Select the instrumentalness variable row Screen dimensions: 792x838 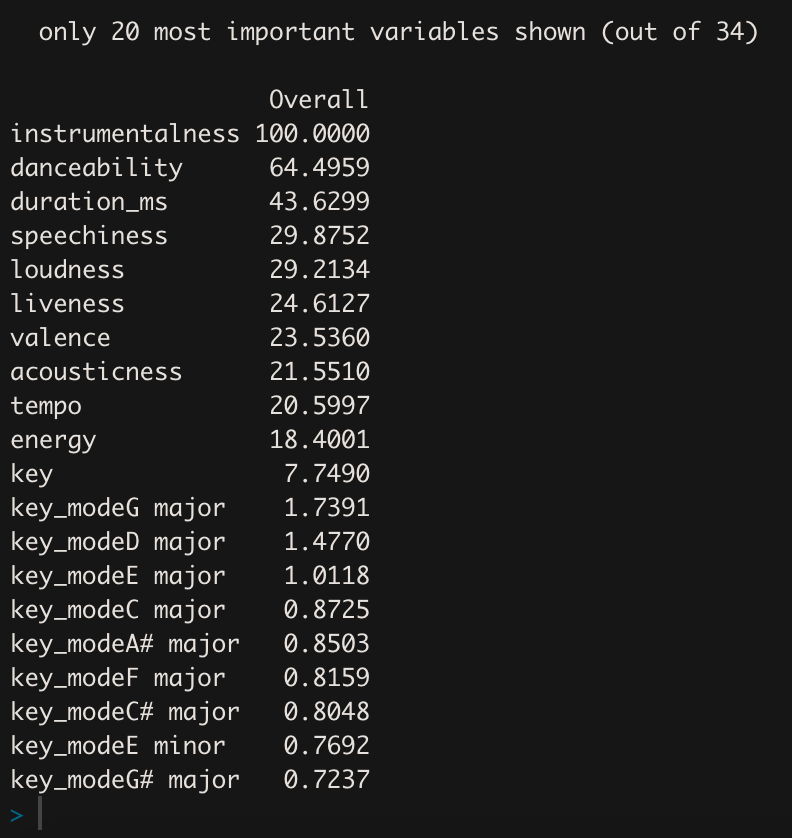pyautogui.click(x=190, y=134)
